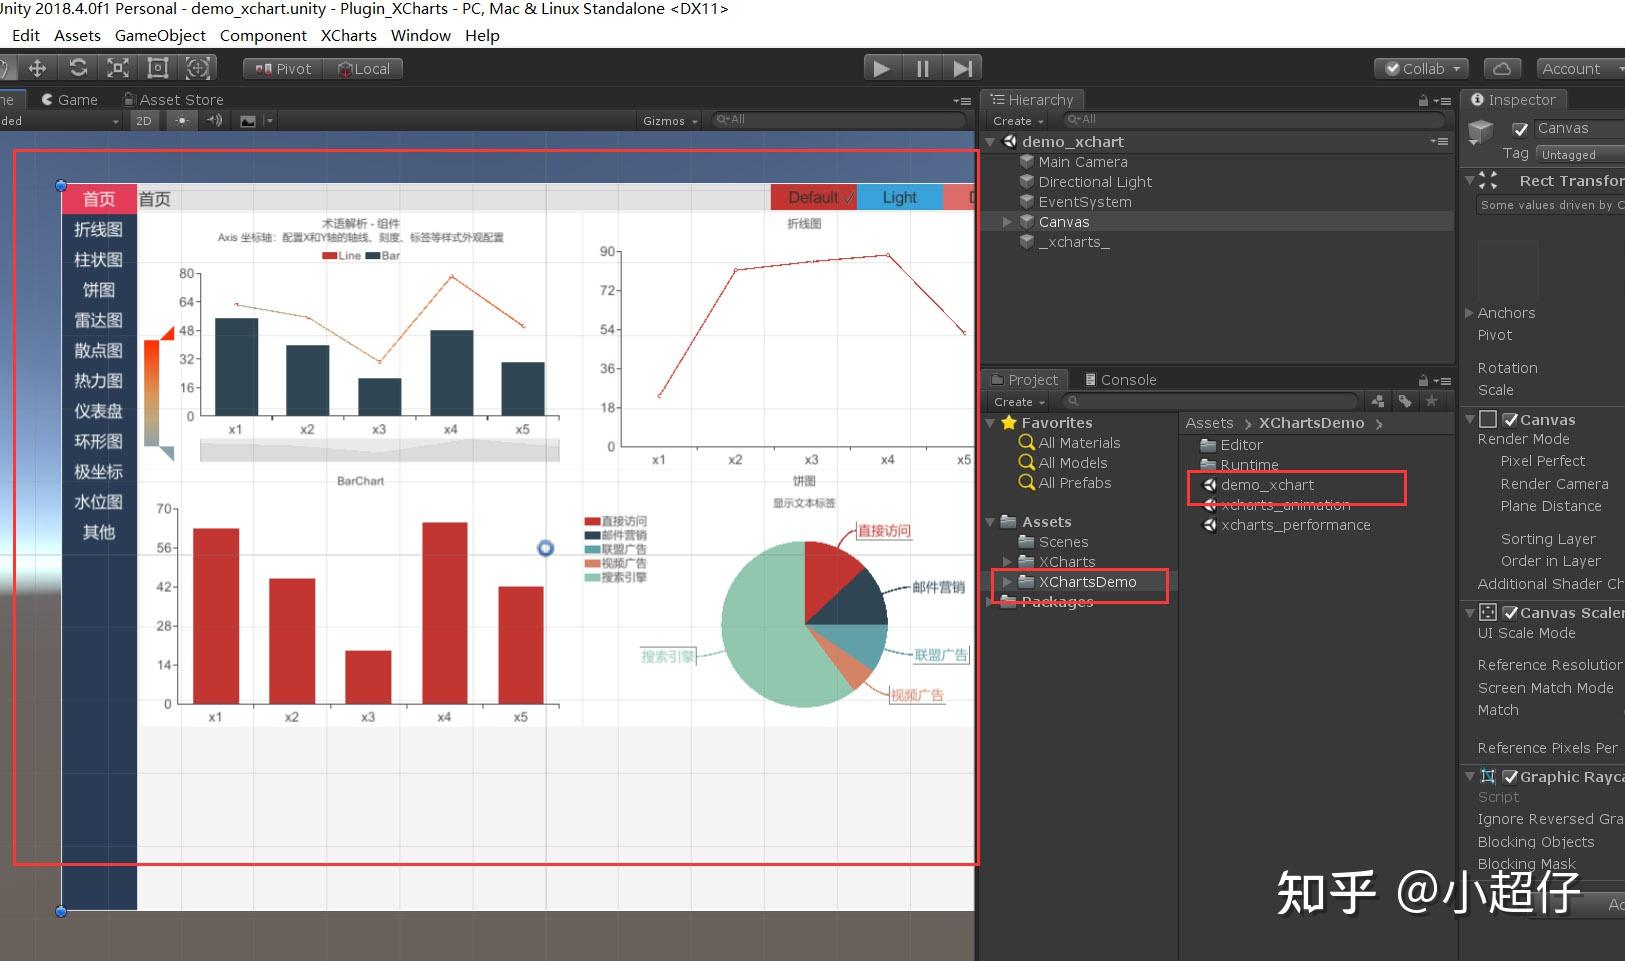Select the xcharts_performance scene asset

coord(1286,525)
